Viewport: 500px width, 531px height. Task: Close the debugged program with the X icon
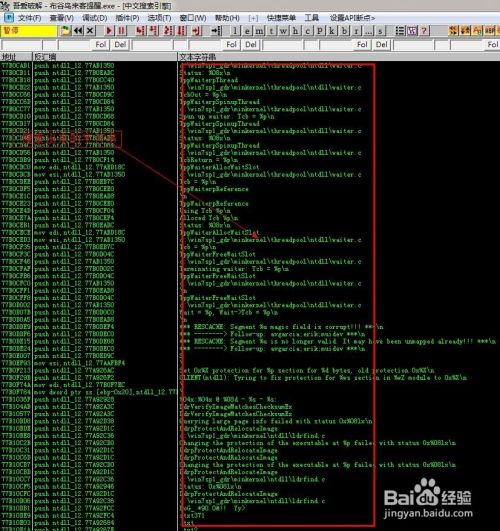tap(90, 31)
